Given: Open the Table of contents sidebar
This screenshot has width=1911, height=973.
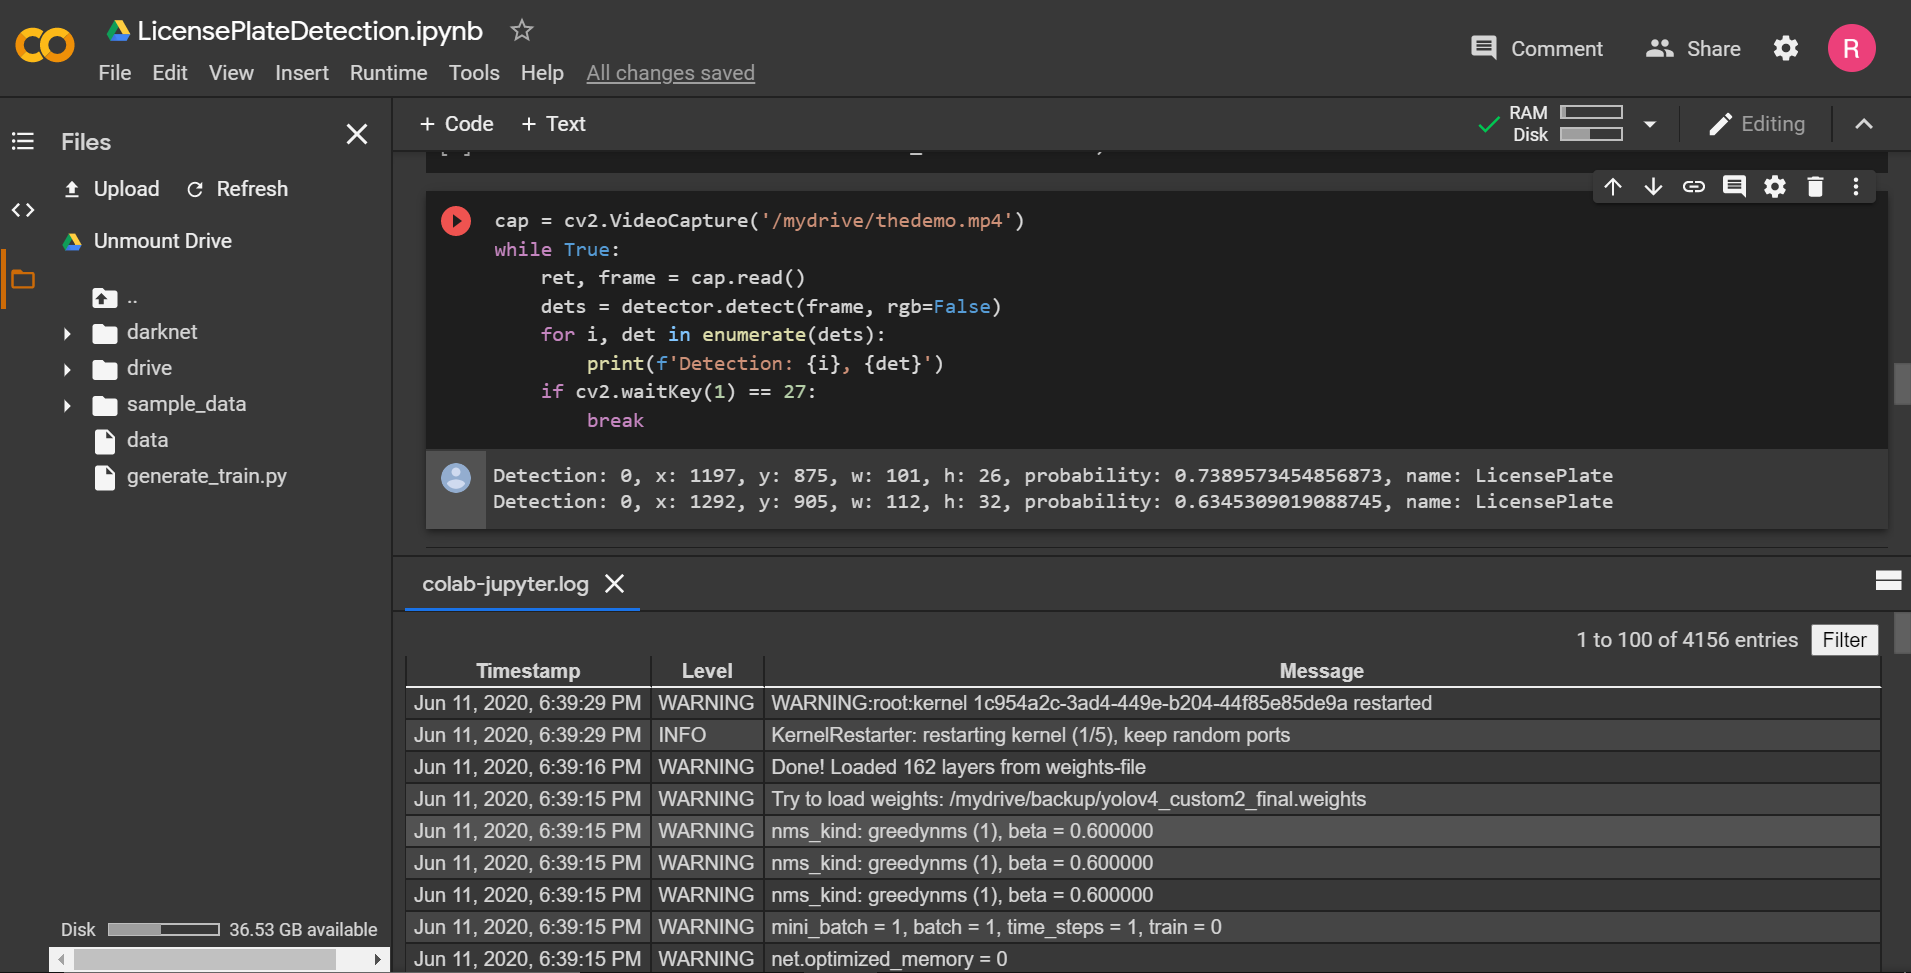Looking at the screenshot, I should point(22,141).
